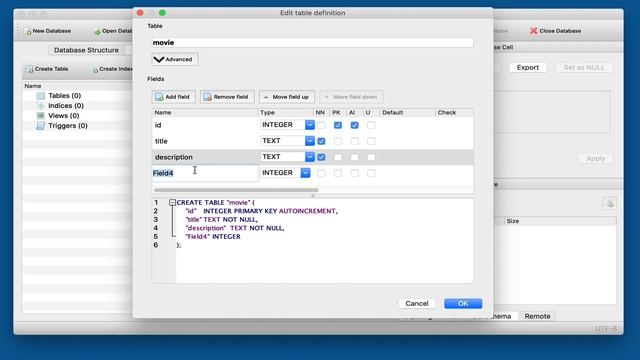Uncheck Primary Key for the id field
Viewport: 640px width, 360px height.
coord(338,125)
